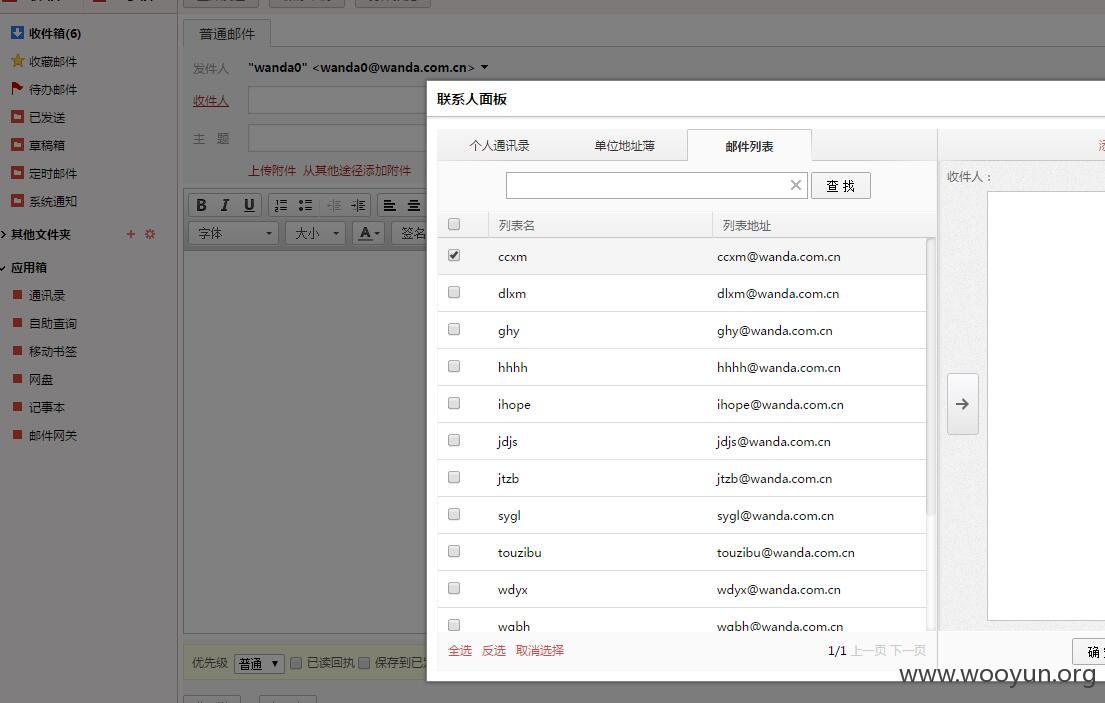This screenshot has width=1105, height=703.
Task: Check sygl list checkbox
Action: pos(454,514)
